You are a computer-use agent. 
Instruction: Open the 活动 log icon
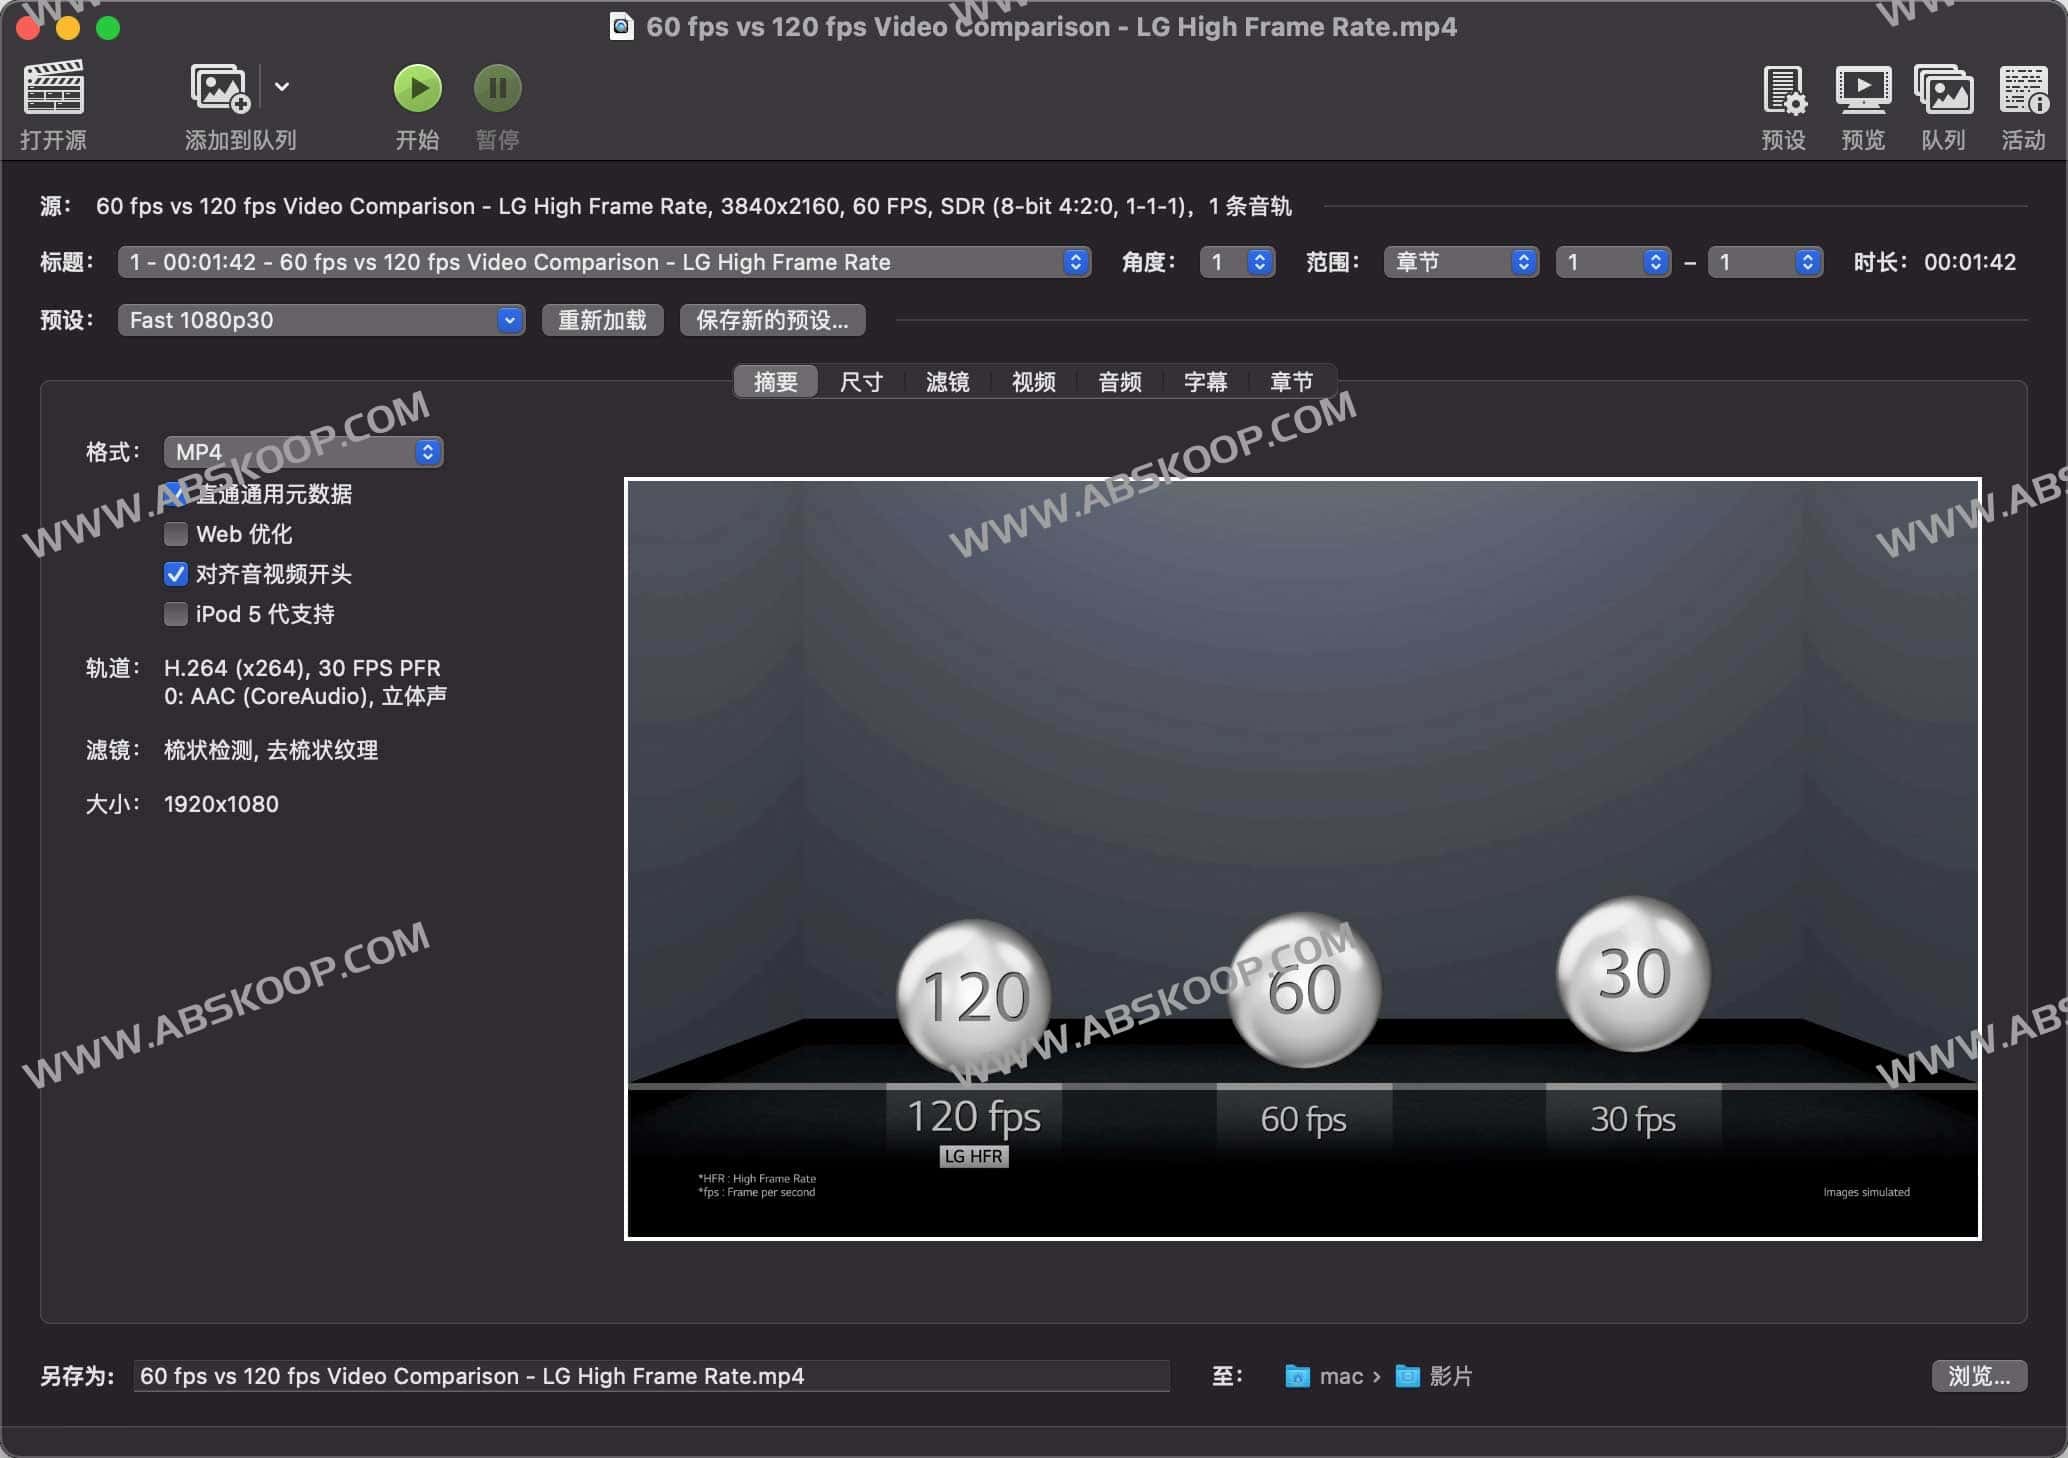(x=2024, y=92)
